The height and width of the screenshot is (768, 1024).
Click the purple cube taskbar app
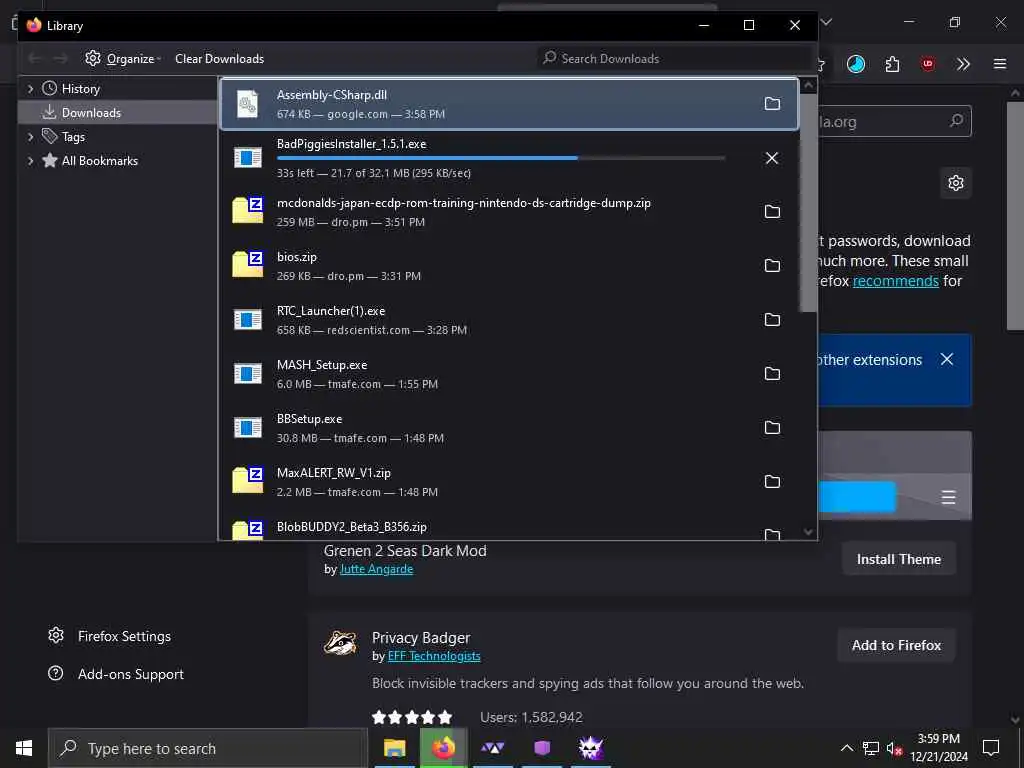coord(542,748)
